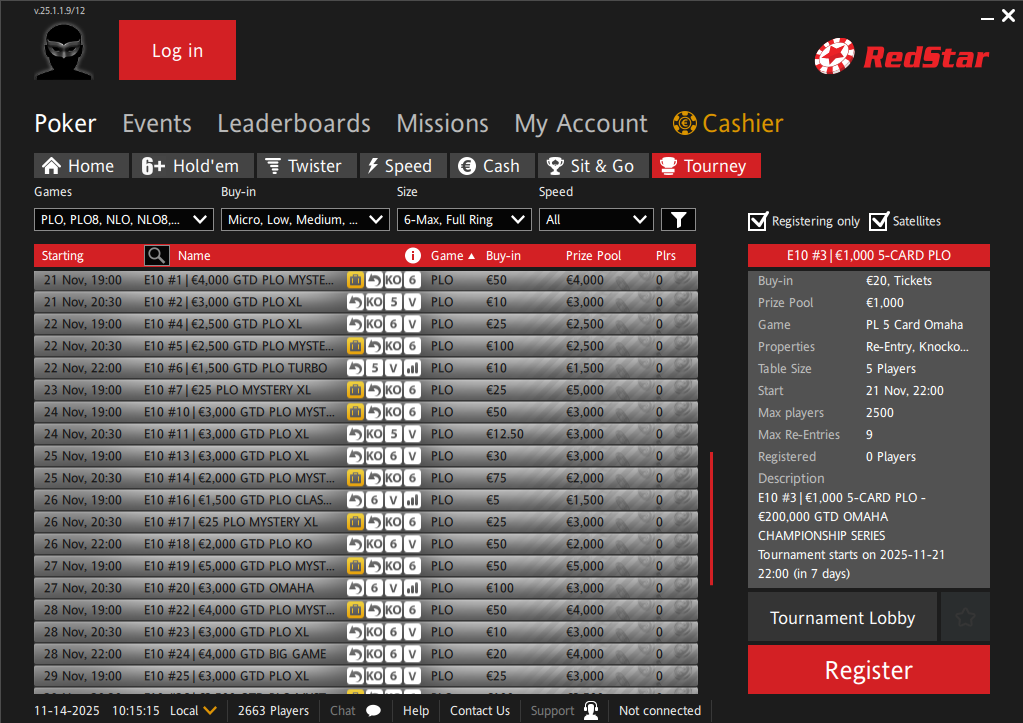
Task: Expand the Buy-in filter dropdown
Action: 305,220
